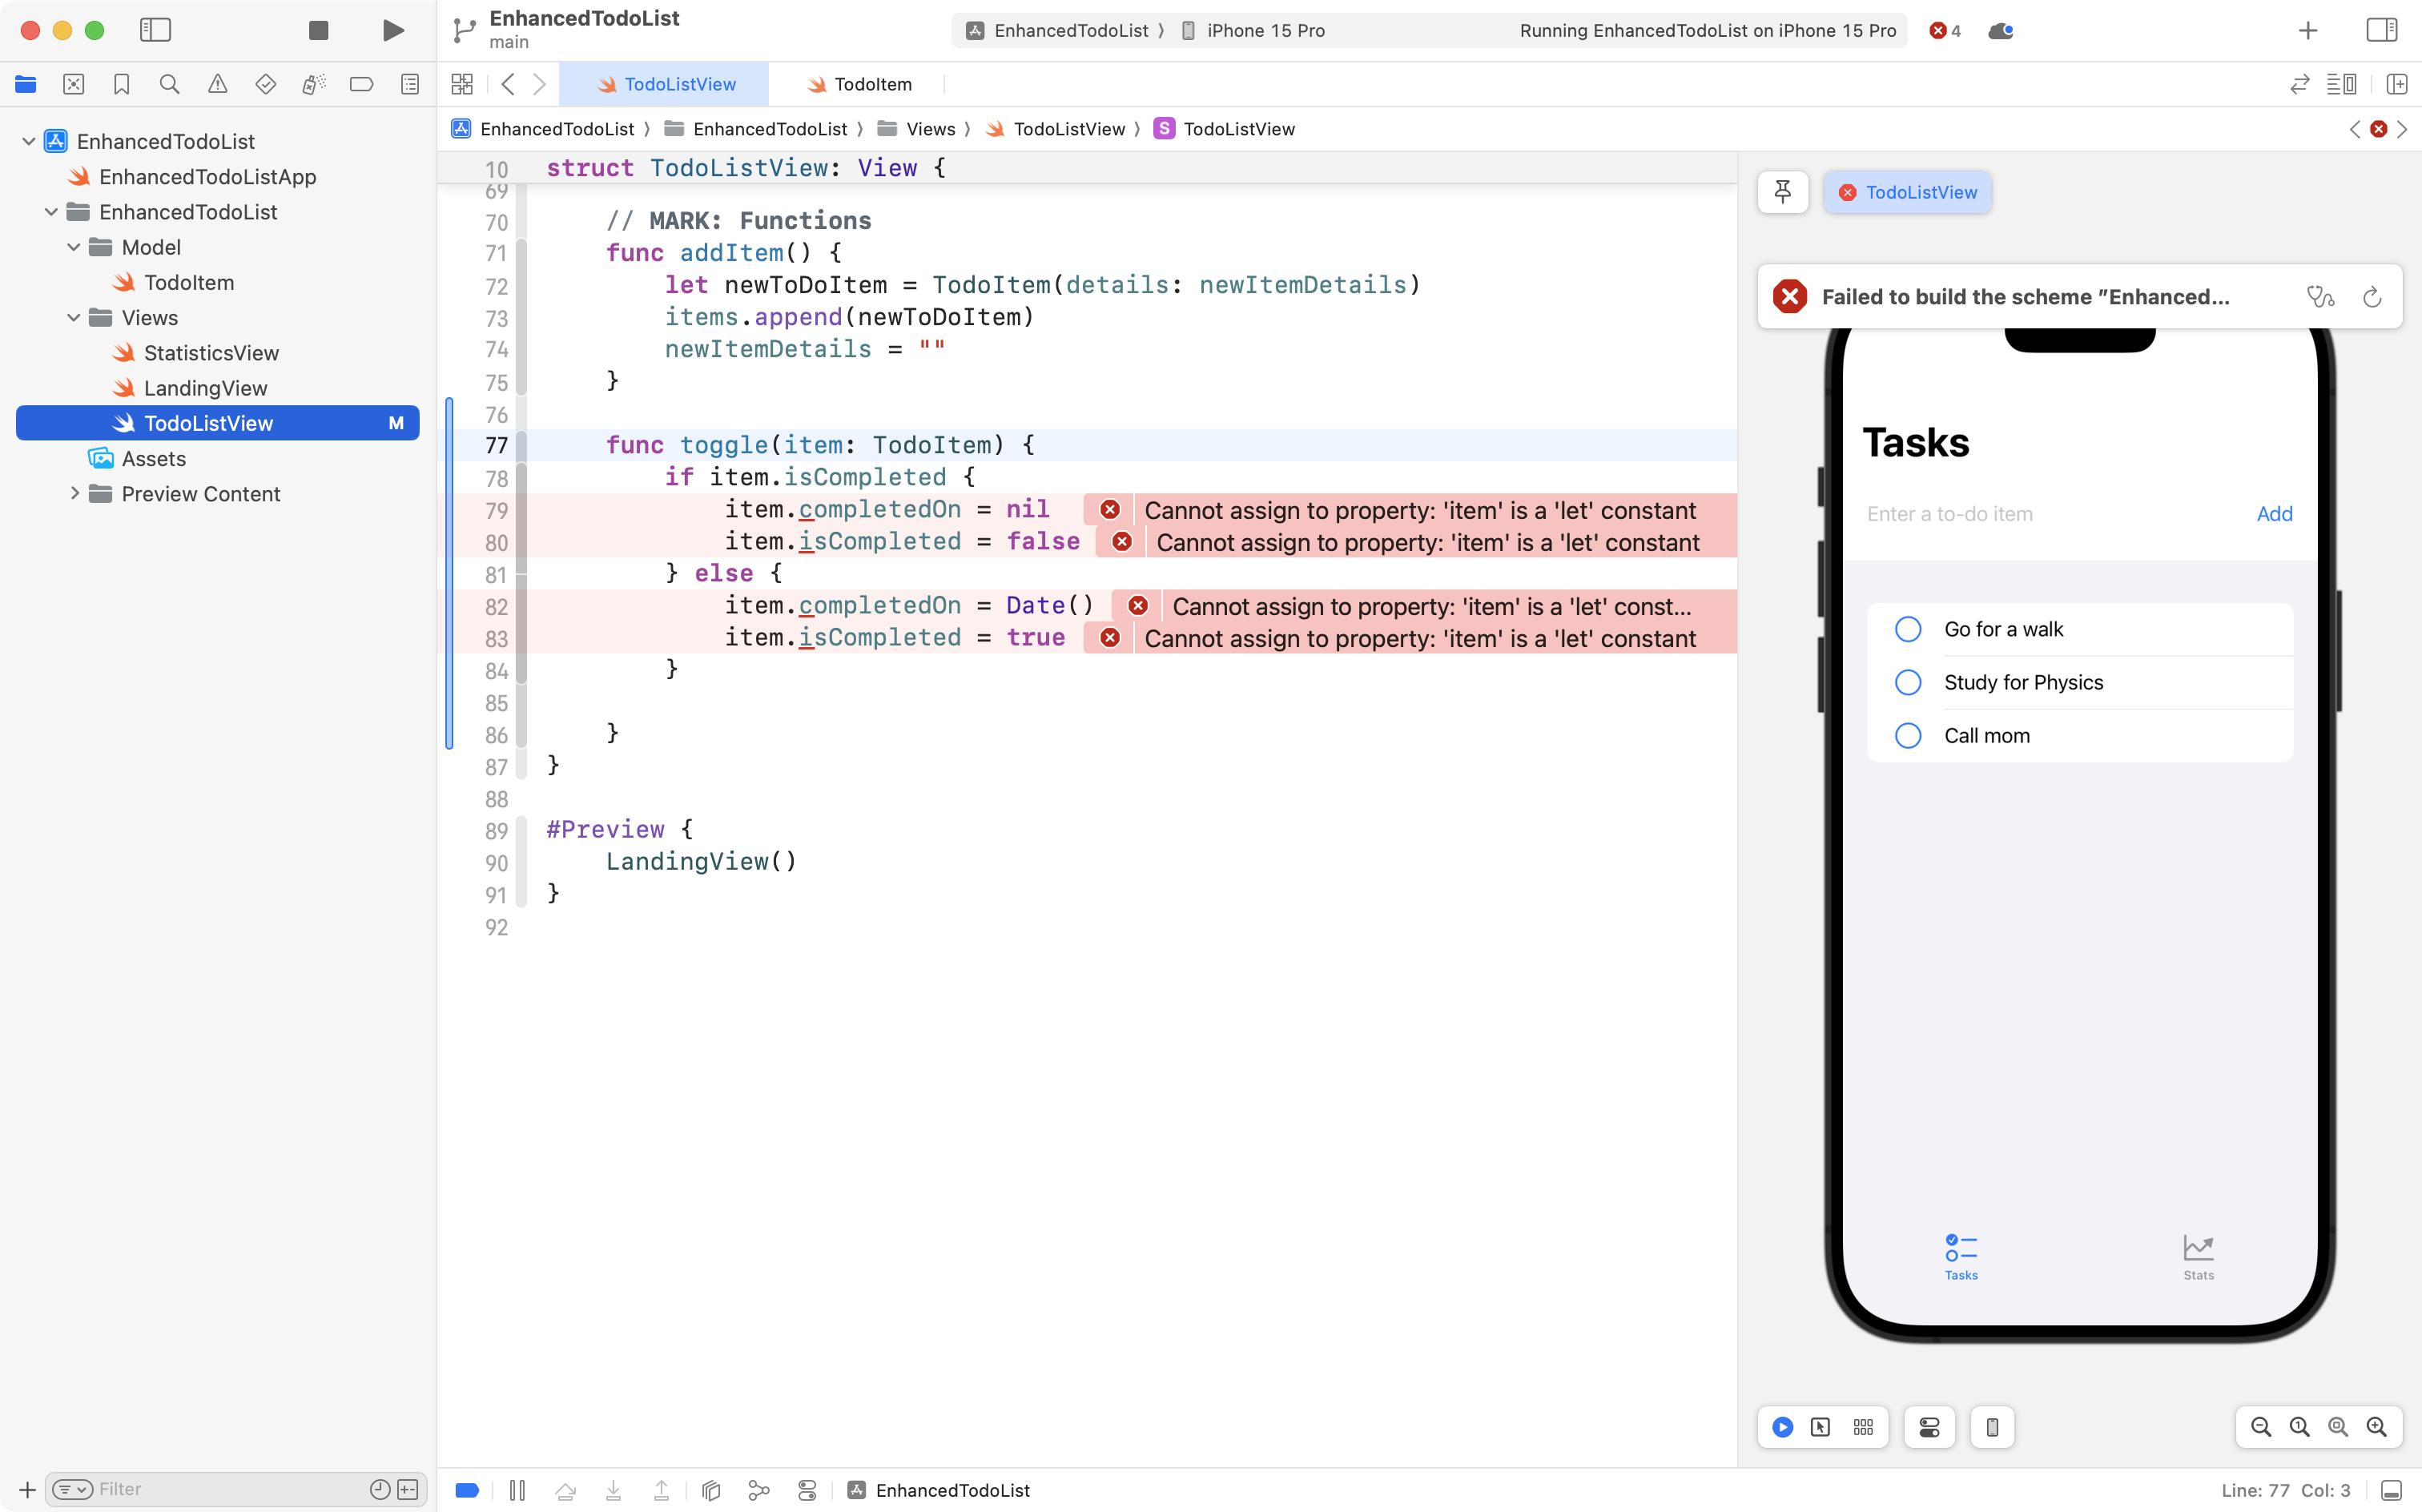
Task: Check off the Go for a walk task
Action: point(1907,628)
